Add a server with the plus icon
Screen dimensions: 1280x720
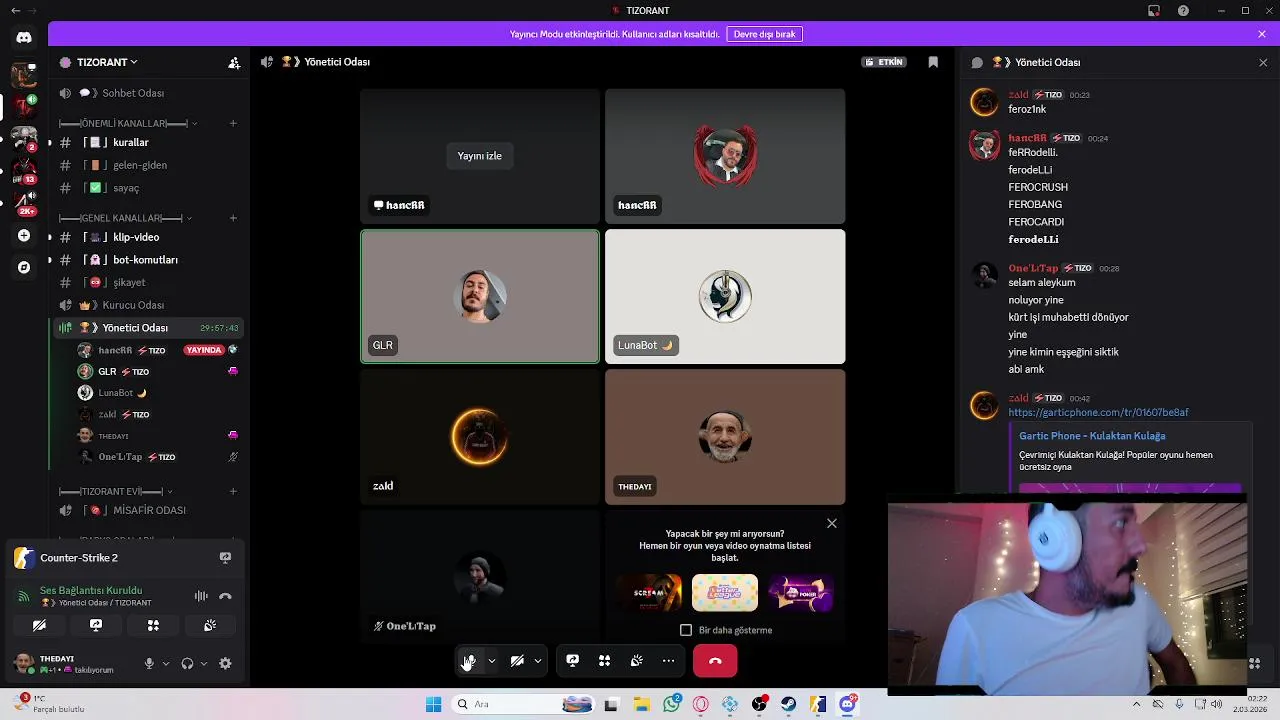24,236
